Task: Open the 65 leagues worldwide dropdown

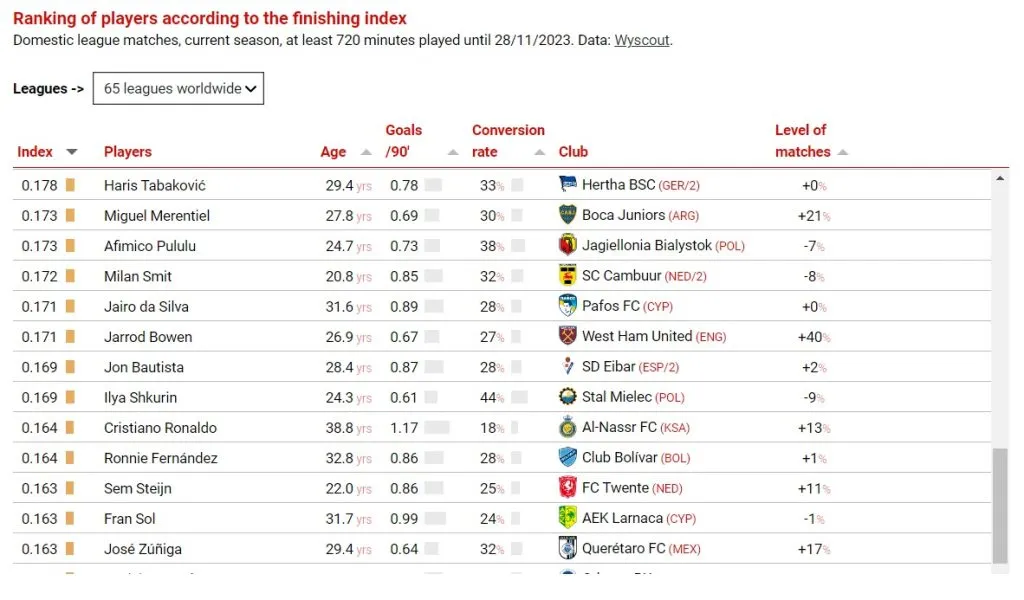Action: coord(178,88)
